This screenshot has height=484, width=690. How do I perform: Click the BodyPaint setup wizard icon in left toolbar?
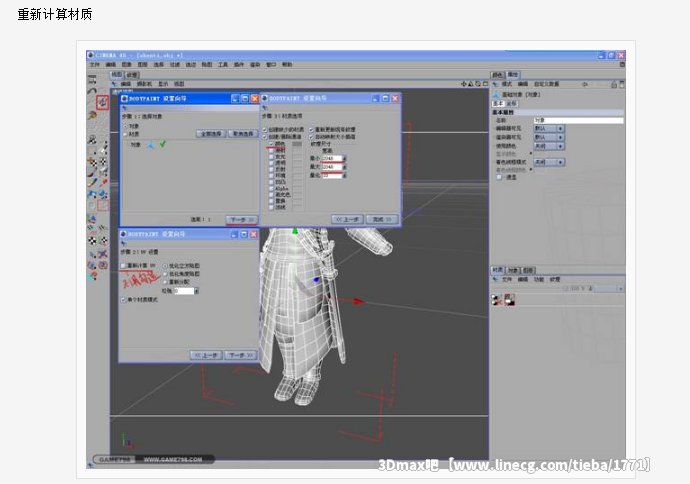pos(103,102)
